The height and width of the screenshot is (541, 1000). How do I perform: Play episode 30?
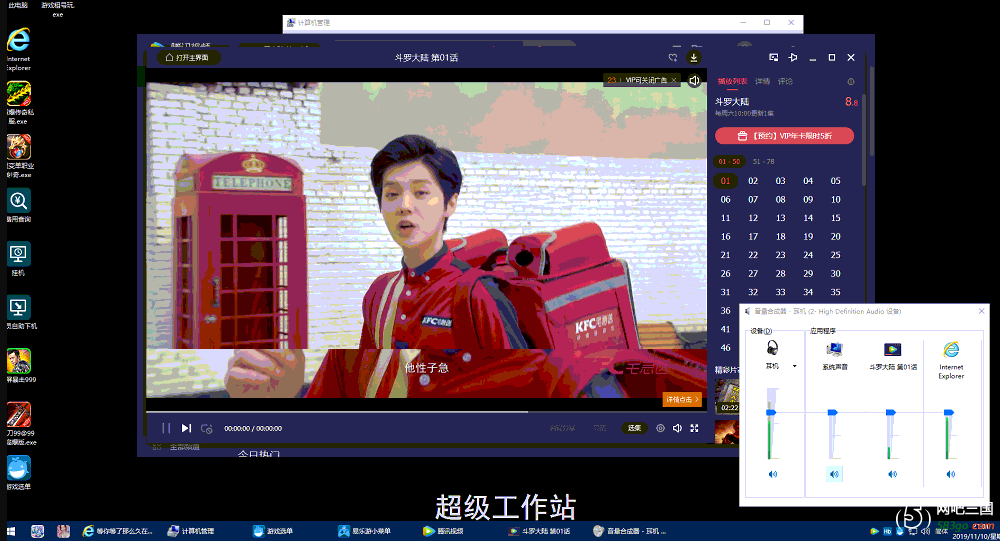835,274
